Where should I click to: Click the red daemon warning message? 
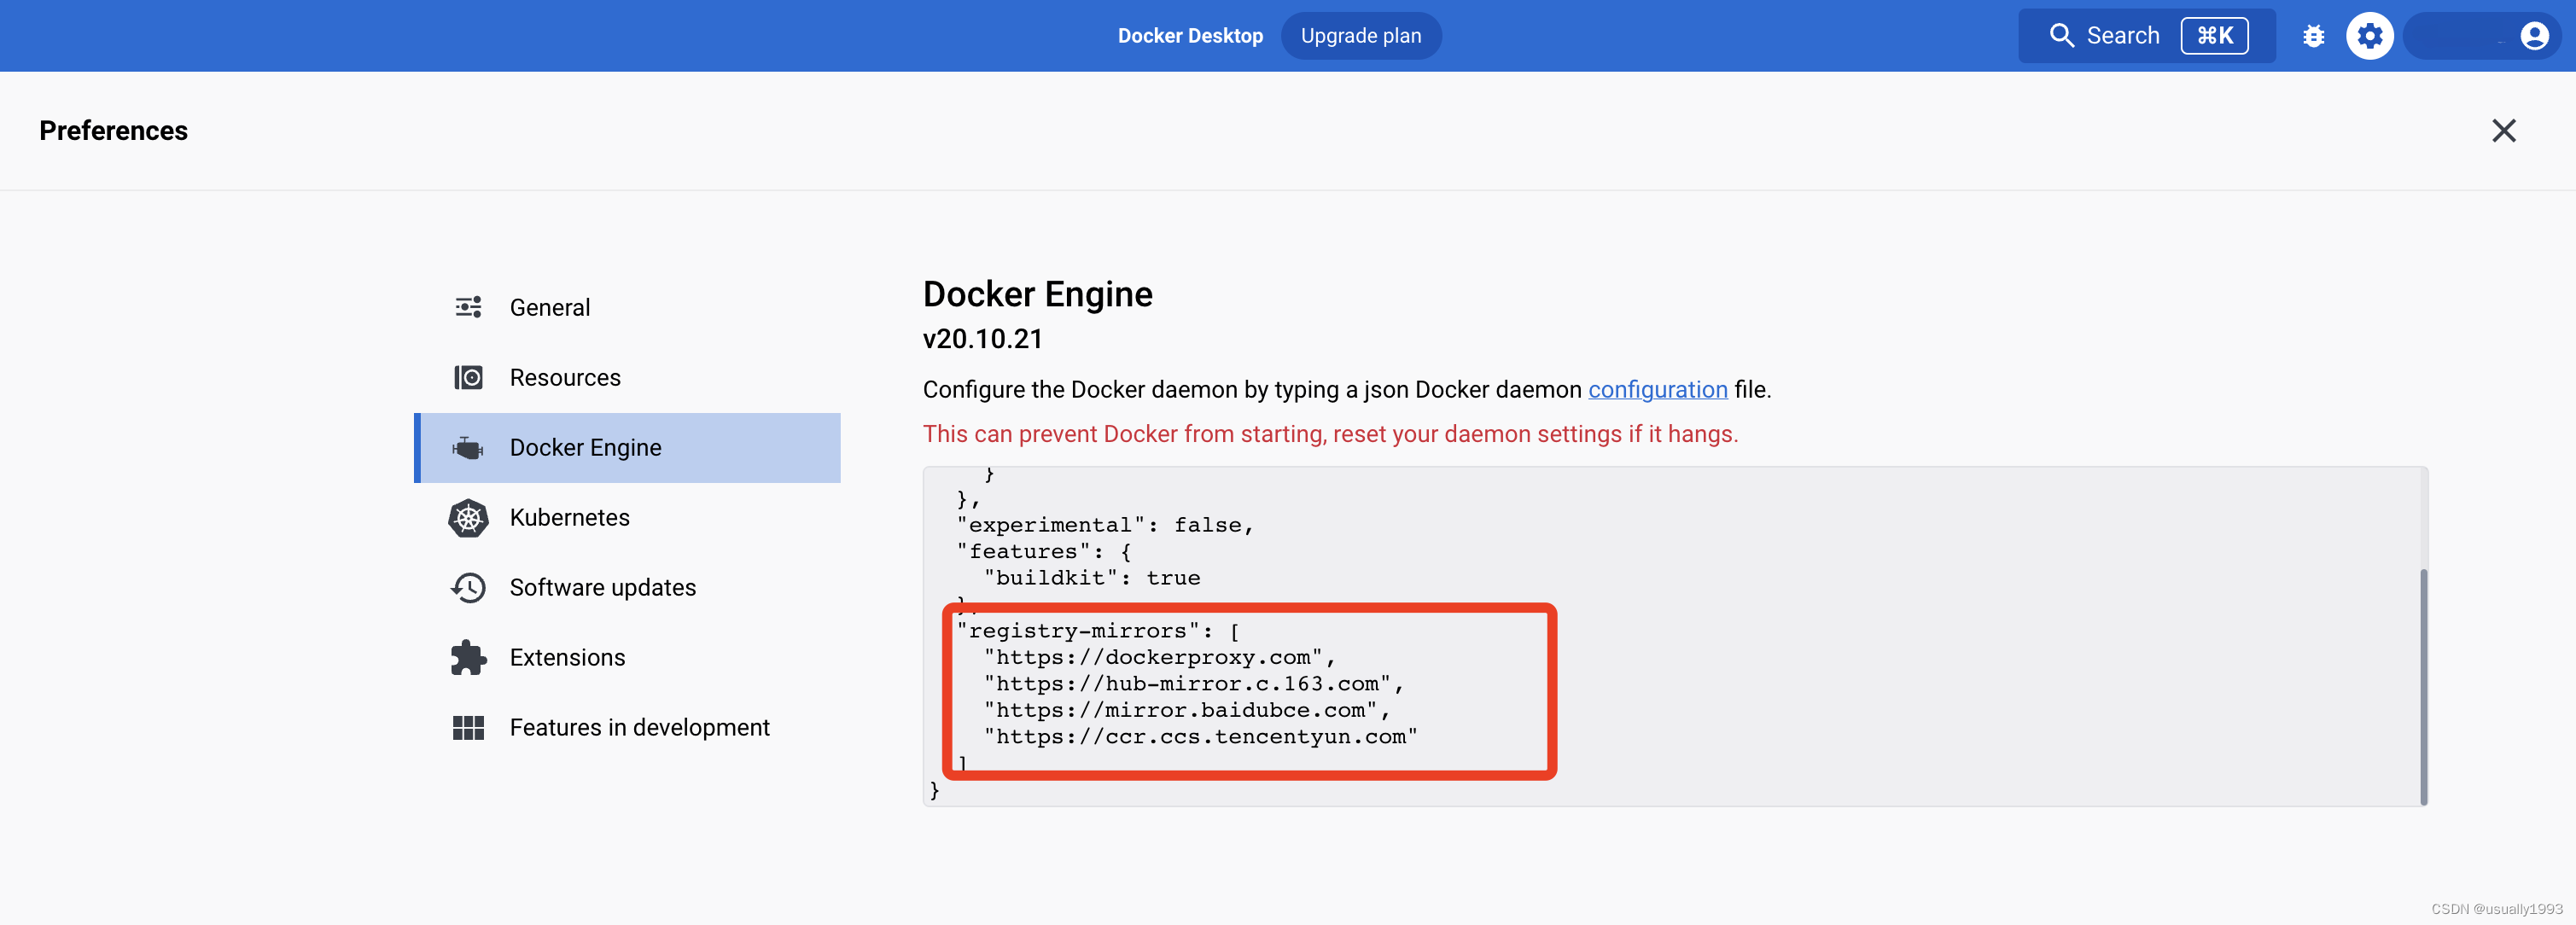click(1330, 434)
